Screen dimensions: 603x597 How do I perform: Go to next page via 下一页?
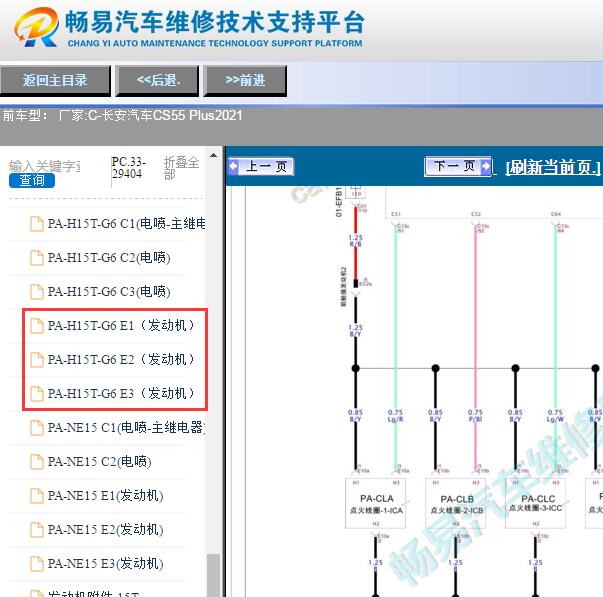tap(458, 167)
